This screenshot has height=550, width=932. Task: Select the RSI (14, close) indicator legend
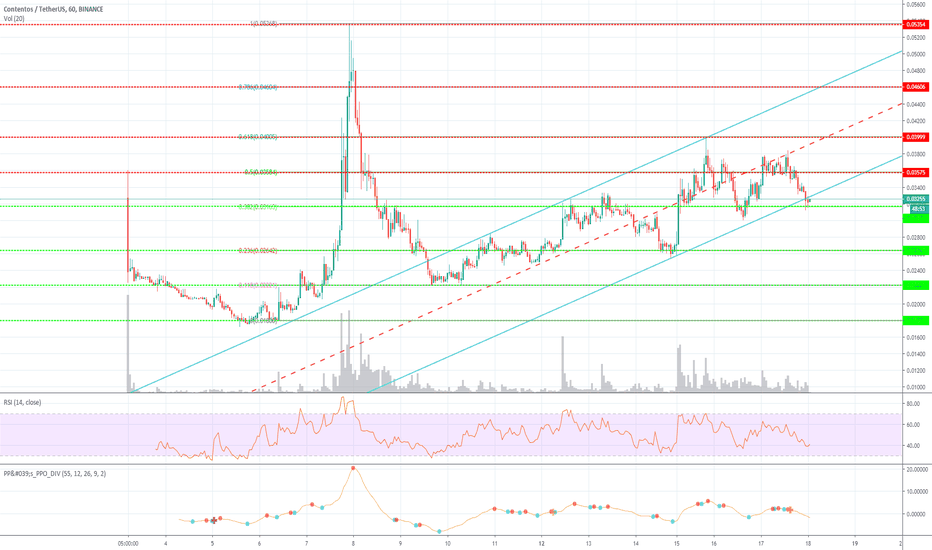[x=23, y=403]
